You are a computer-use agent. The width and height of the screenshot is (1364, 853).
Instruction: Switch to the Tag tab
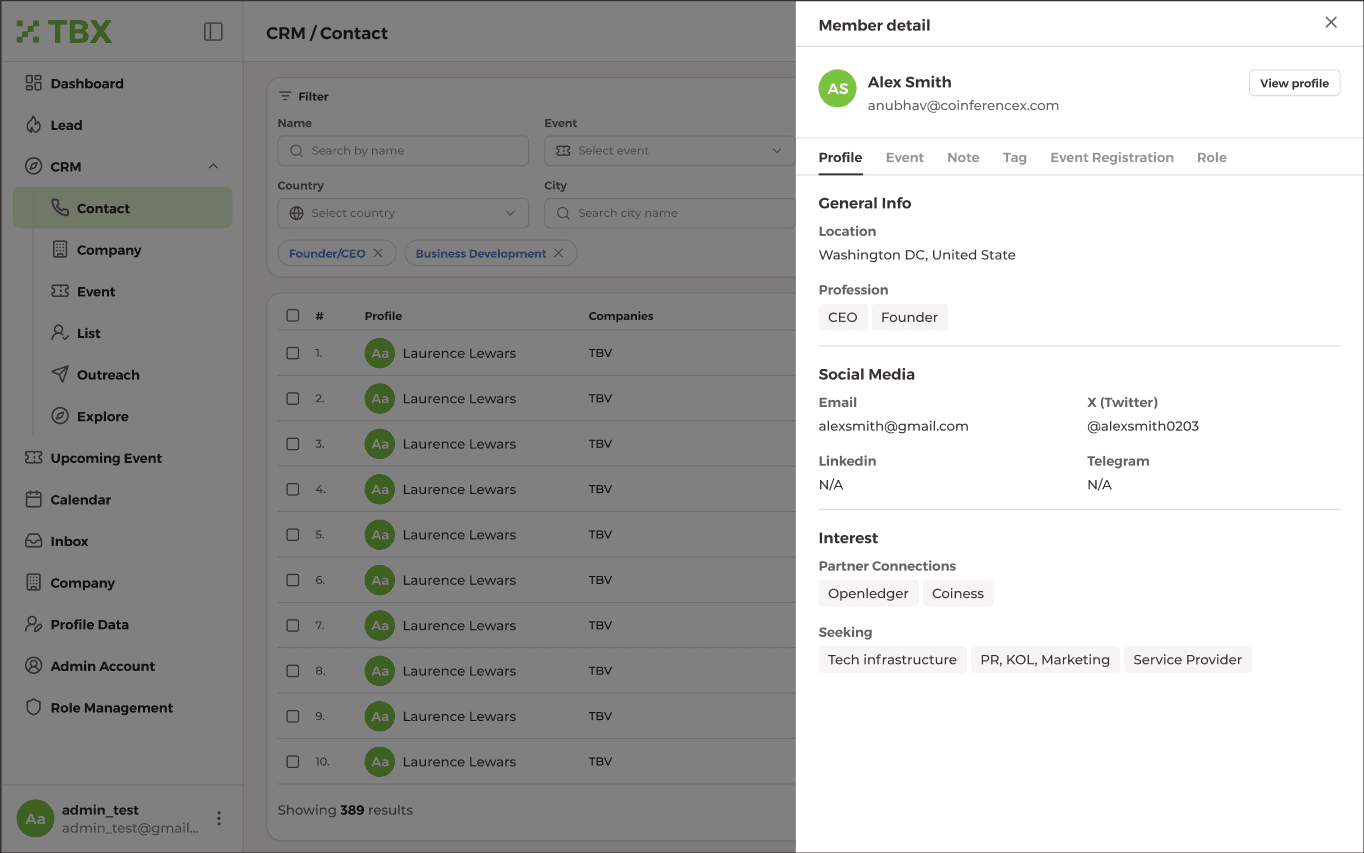pyautogui.click(x=1015, y=157)
